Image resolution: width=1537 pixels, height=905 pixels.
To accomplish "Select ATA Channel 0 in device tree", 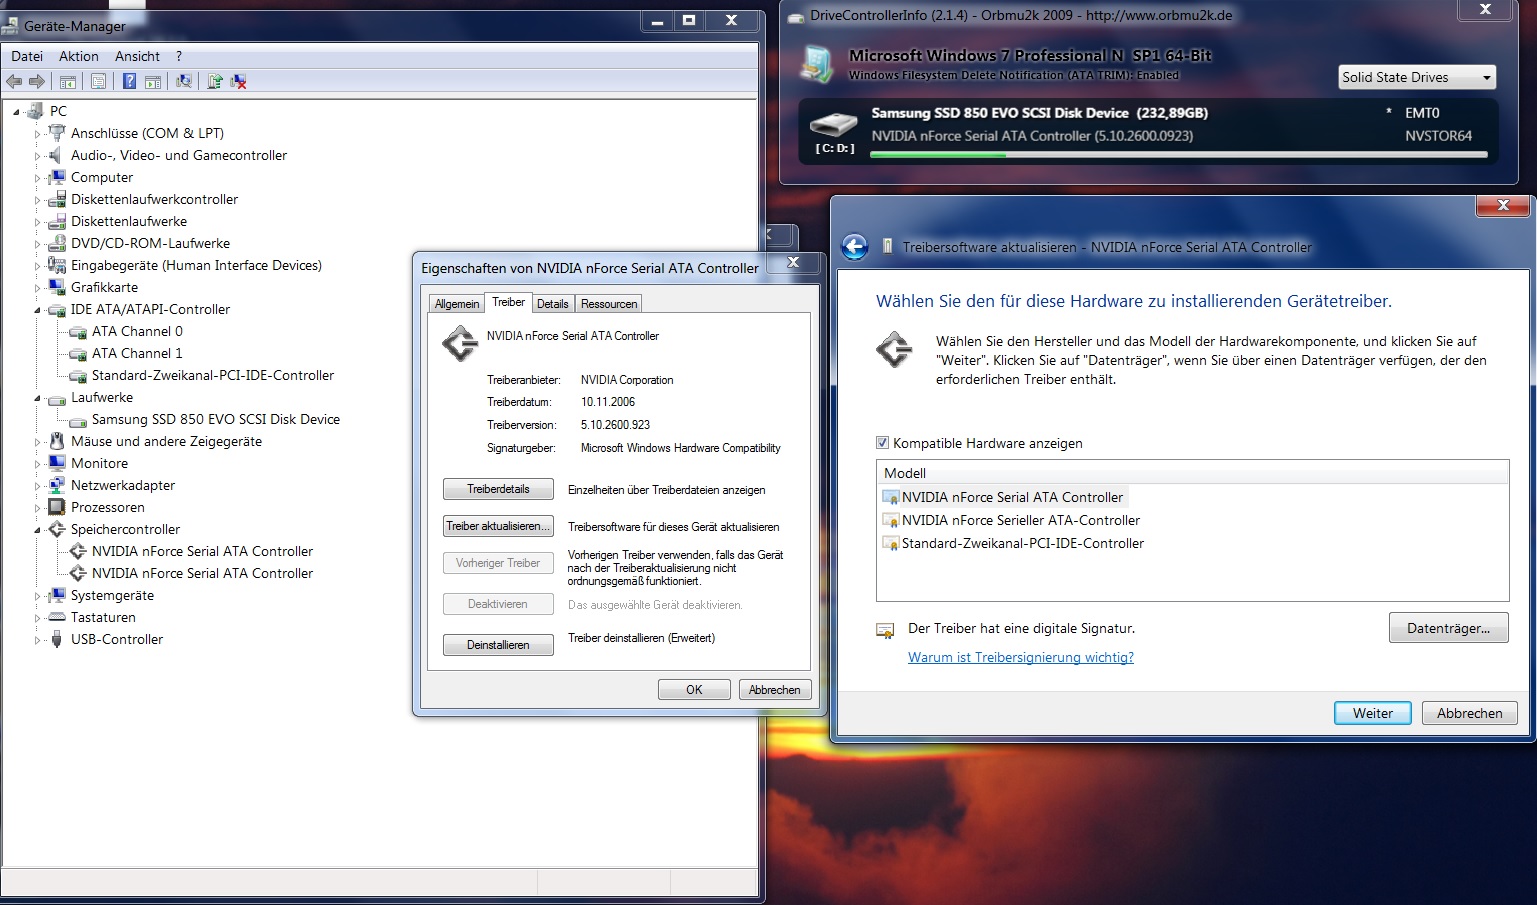I will [137, 331].
